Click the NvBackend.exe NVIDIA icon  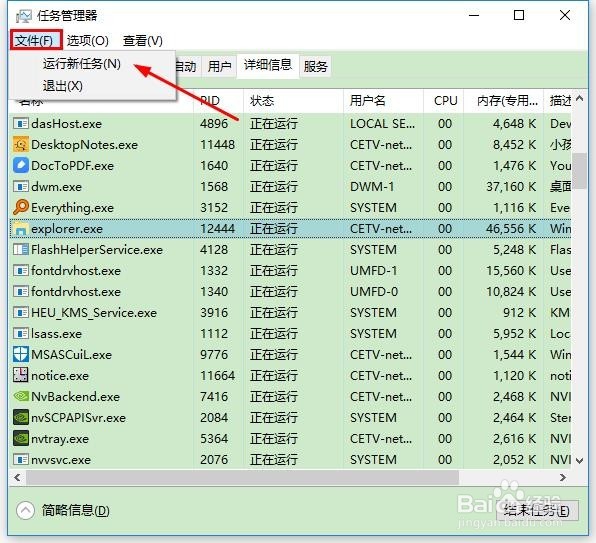(21, 396)
